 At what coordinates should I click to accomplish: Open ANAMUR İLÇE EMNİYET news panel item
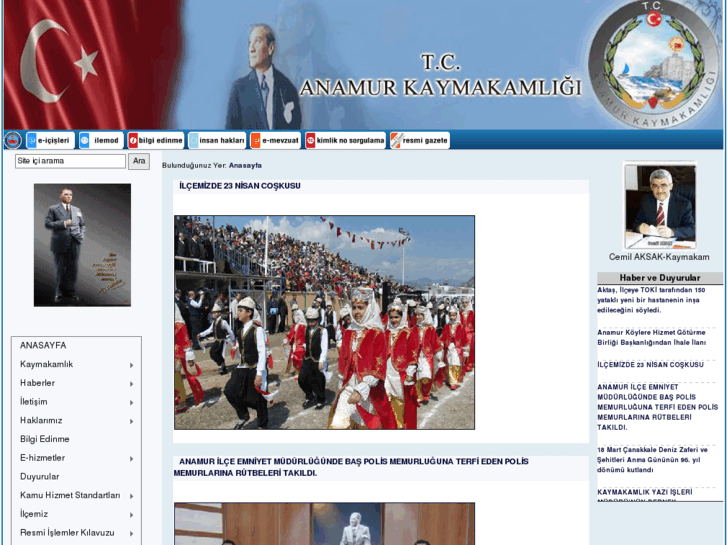click(657, 407)
